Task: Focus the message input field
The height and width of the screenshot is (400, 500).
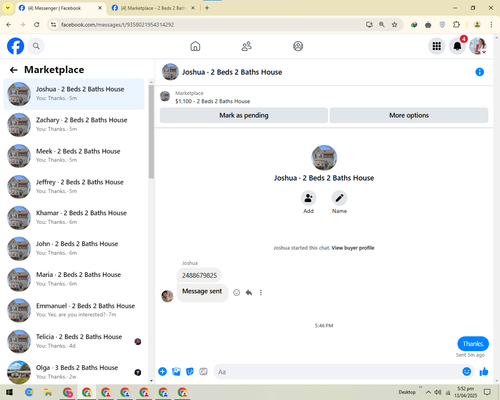Action: [337, 372]
